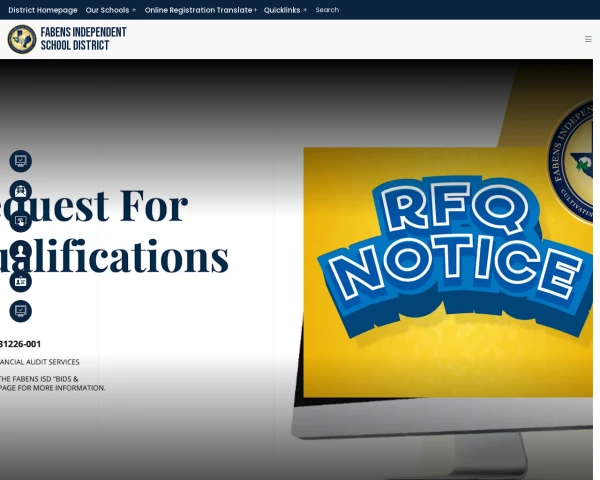This screenshot has width=600, height=480.
Task: Expand the plus next to Quicklinks
Action: click(305, 10)
